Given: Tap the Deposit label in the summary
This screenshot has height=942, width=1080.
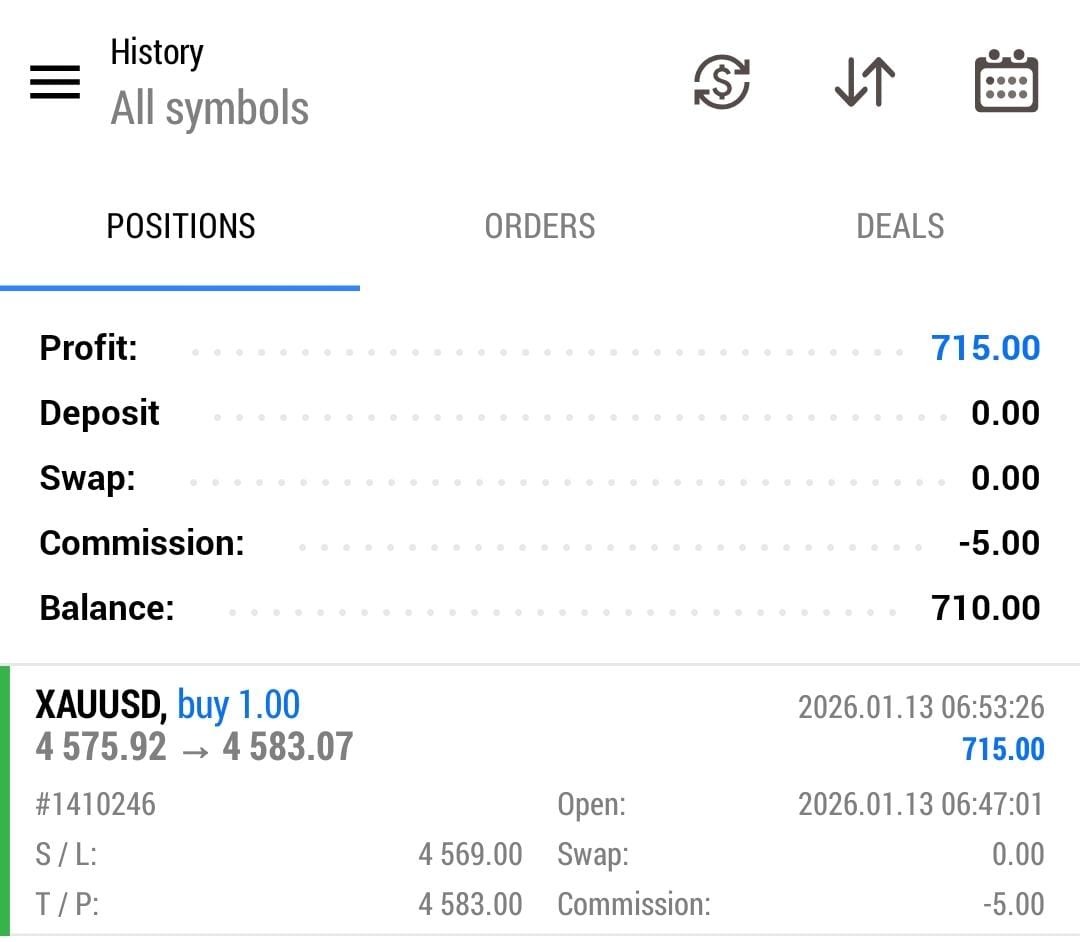Looking at the screenshot, I should tap(99, 413).
